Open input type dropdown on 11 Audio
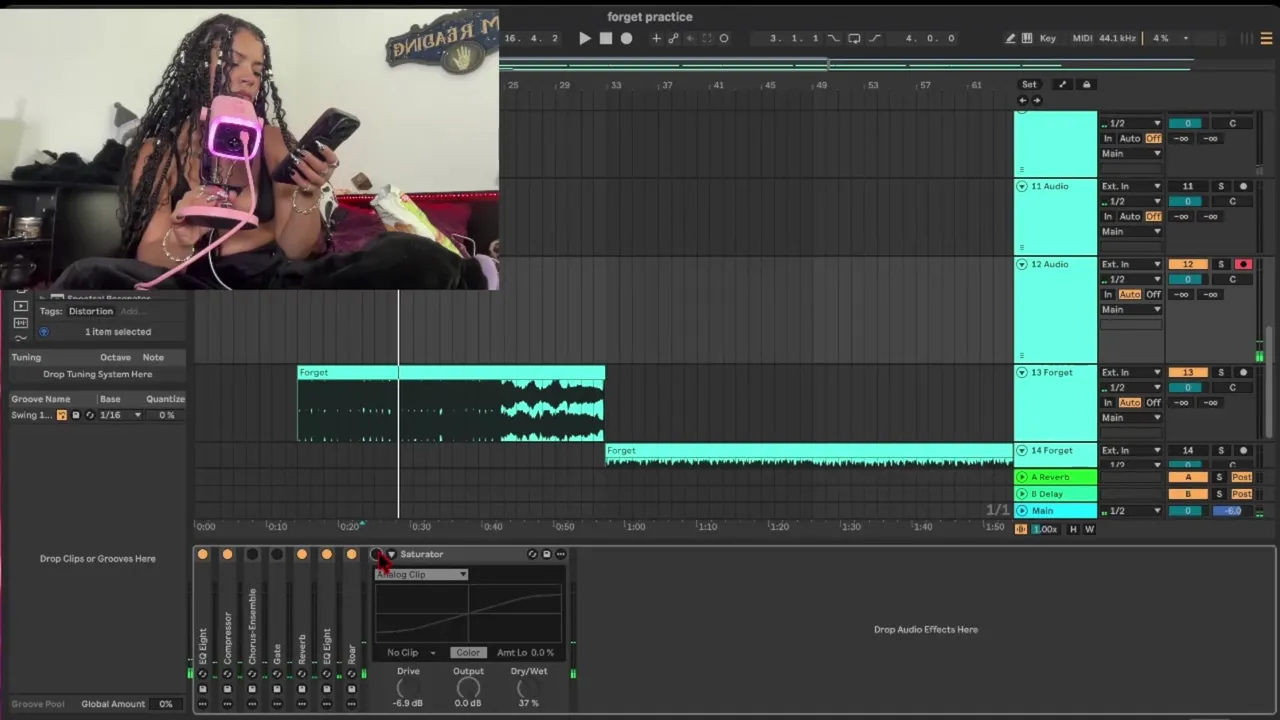The width and height of the screenshot is (1280, 720). [x=1131, y=186]
